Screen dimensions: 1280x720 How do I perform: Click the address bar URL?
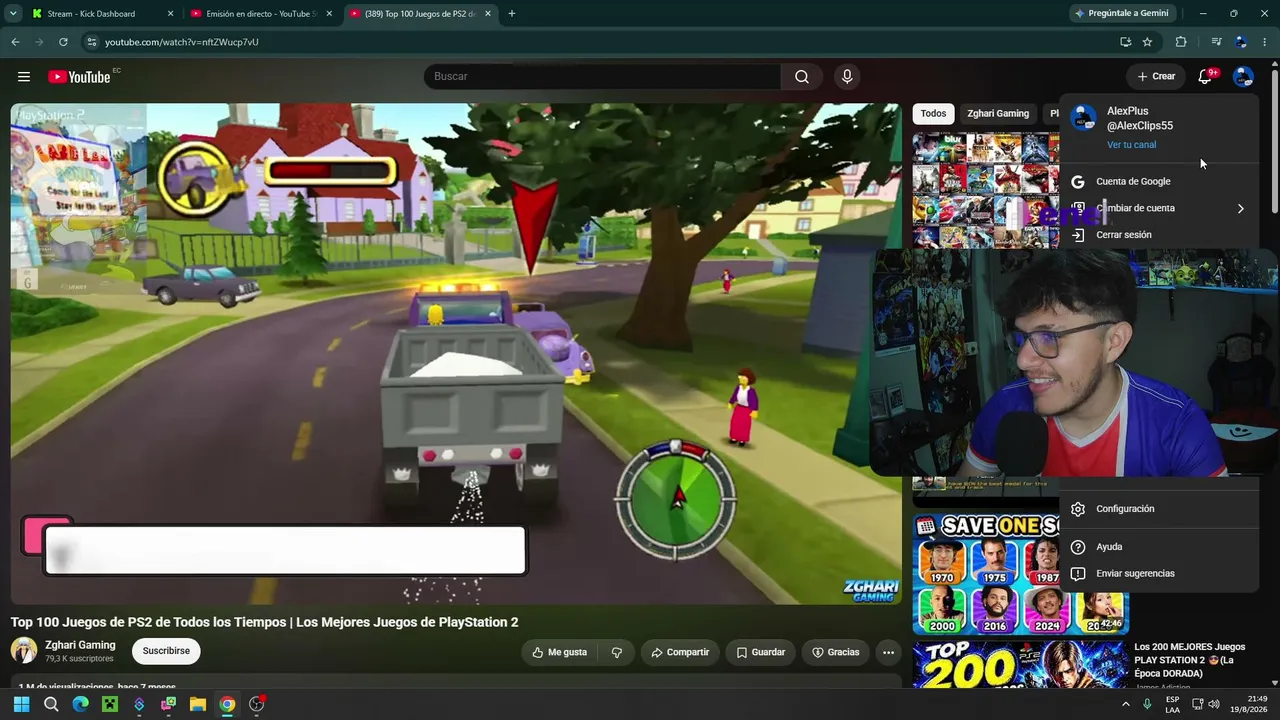click(x=182, y=42)
